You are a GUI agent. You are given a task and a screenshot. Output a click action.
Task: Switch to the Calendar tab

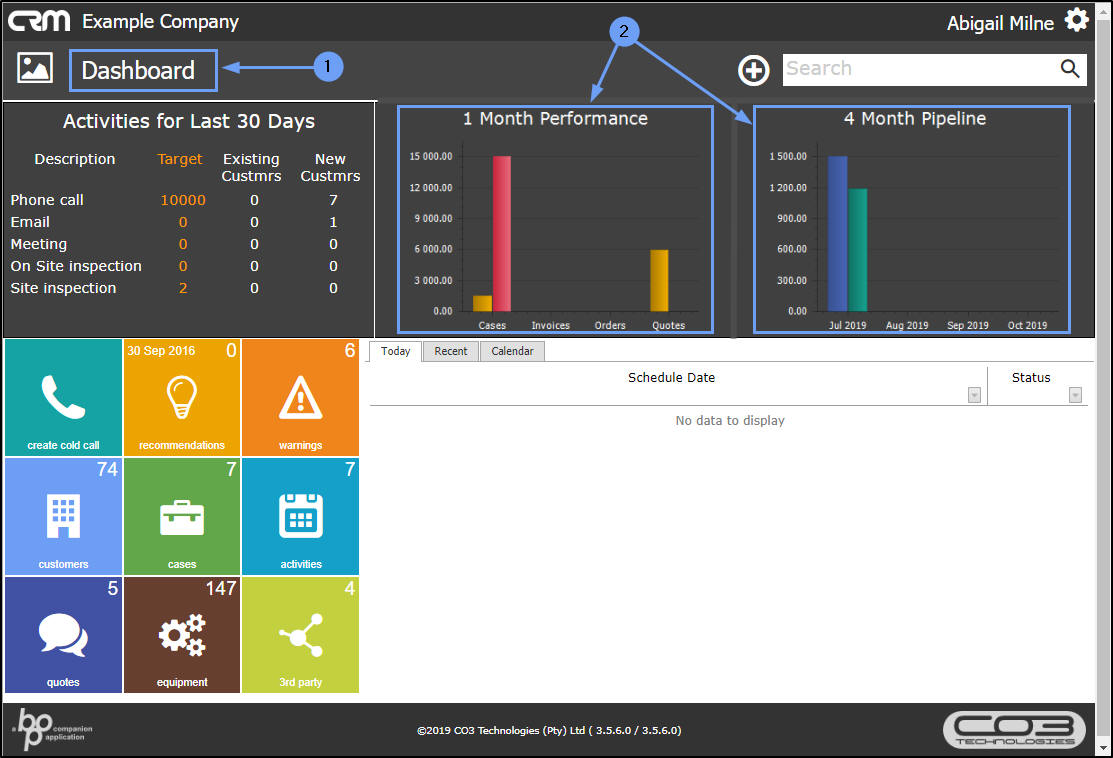512,351
